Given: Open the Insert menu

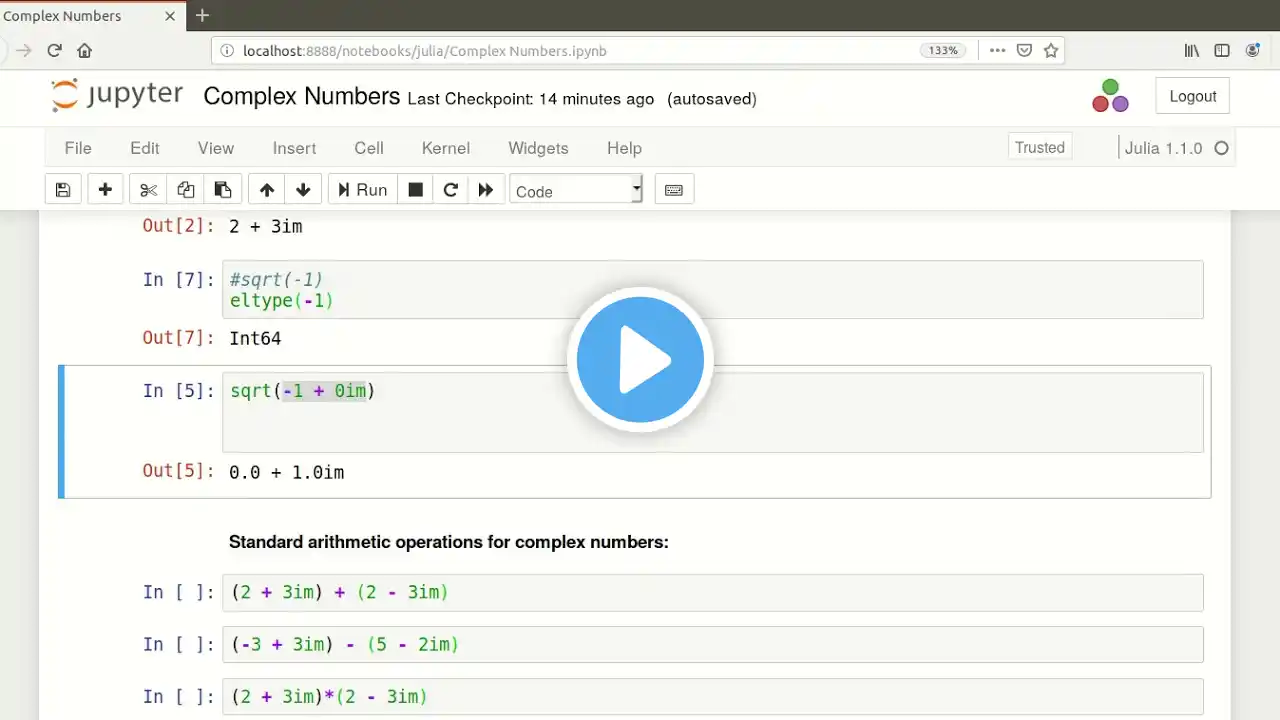Looking at the screenshot, I should (x=294, y=148).
